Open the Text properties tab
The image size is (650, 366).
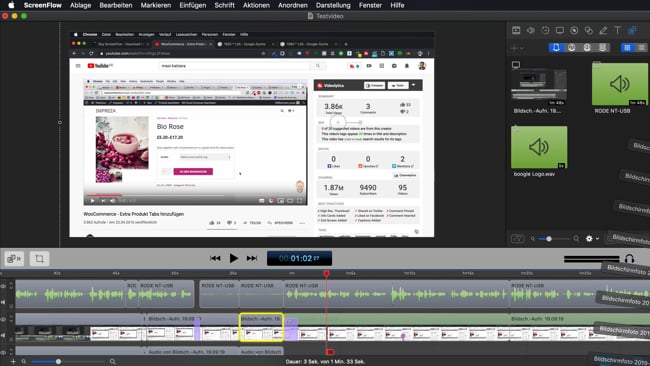pyautogui.click(x=618, y=30)
